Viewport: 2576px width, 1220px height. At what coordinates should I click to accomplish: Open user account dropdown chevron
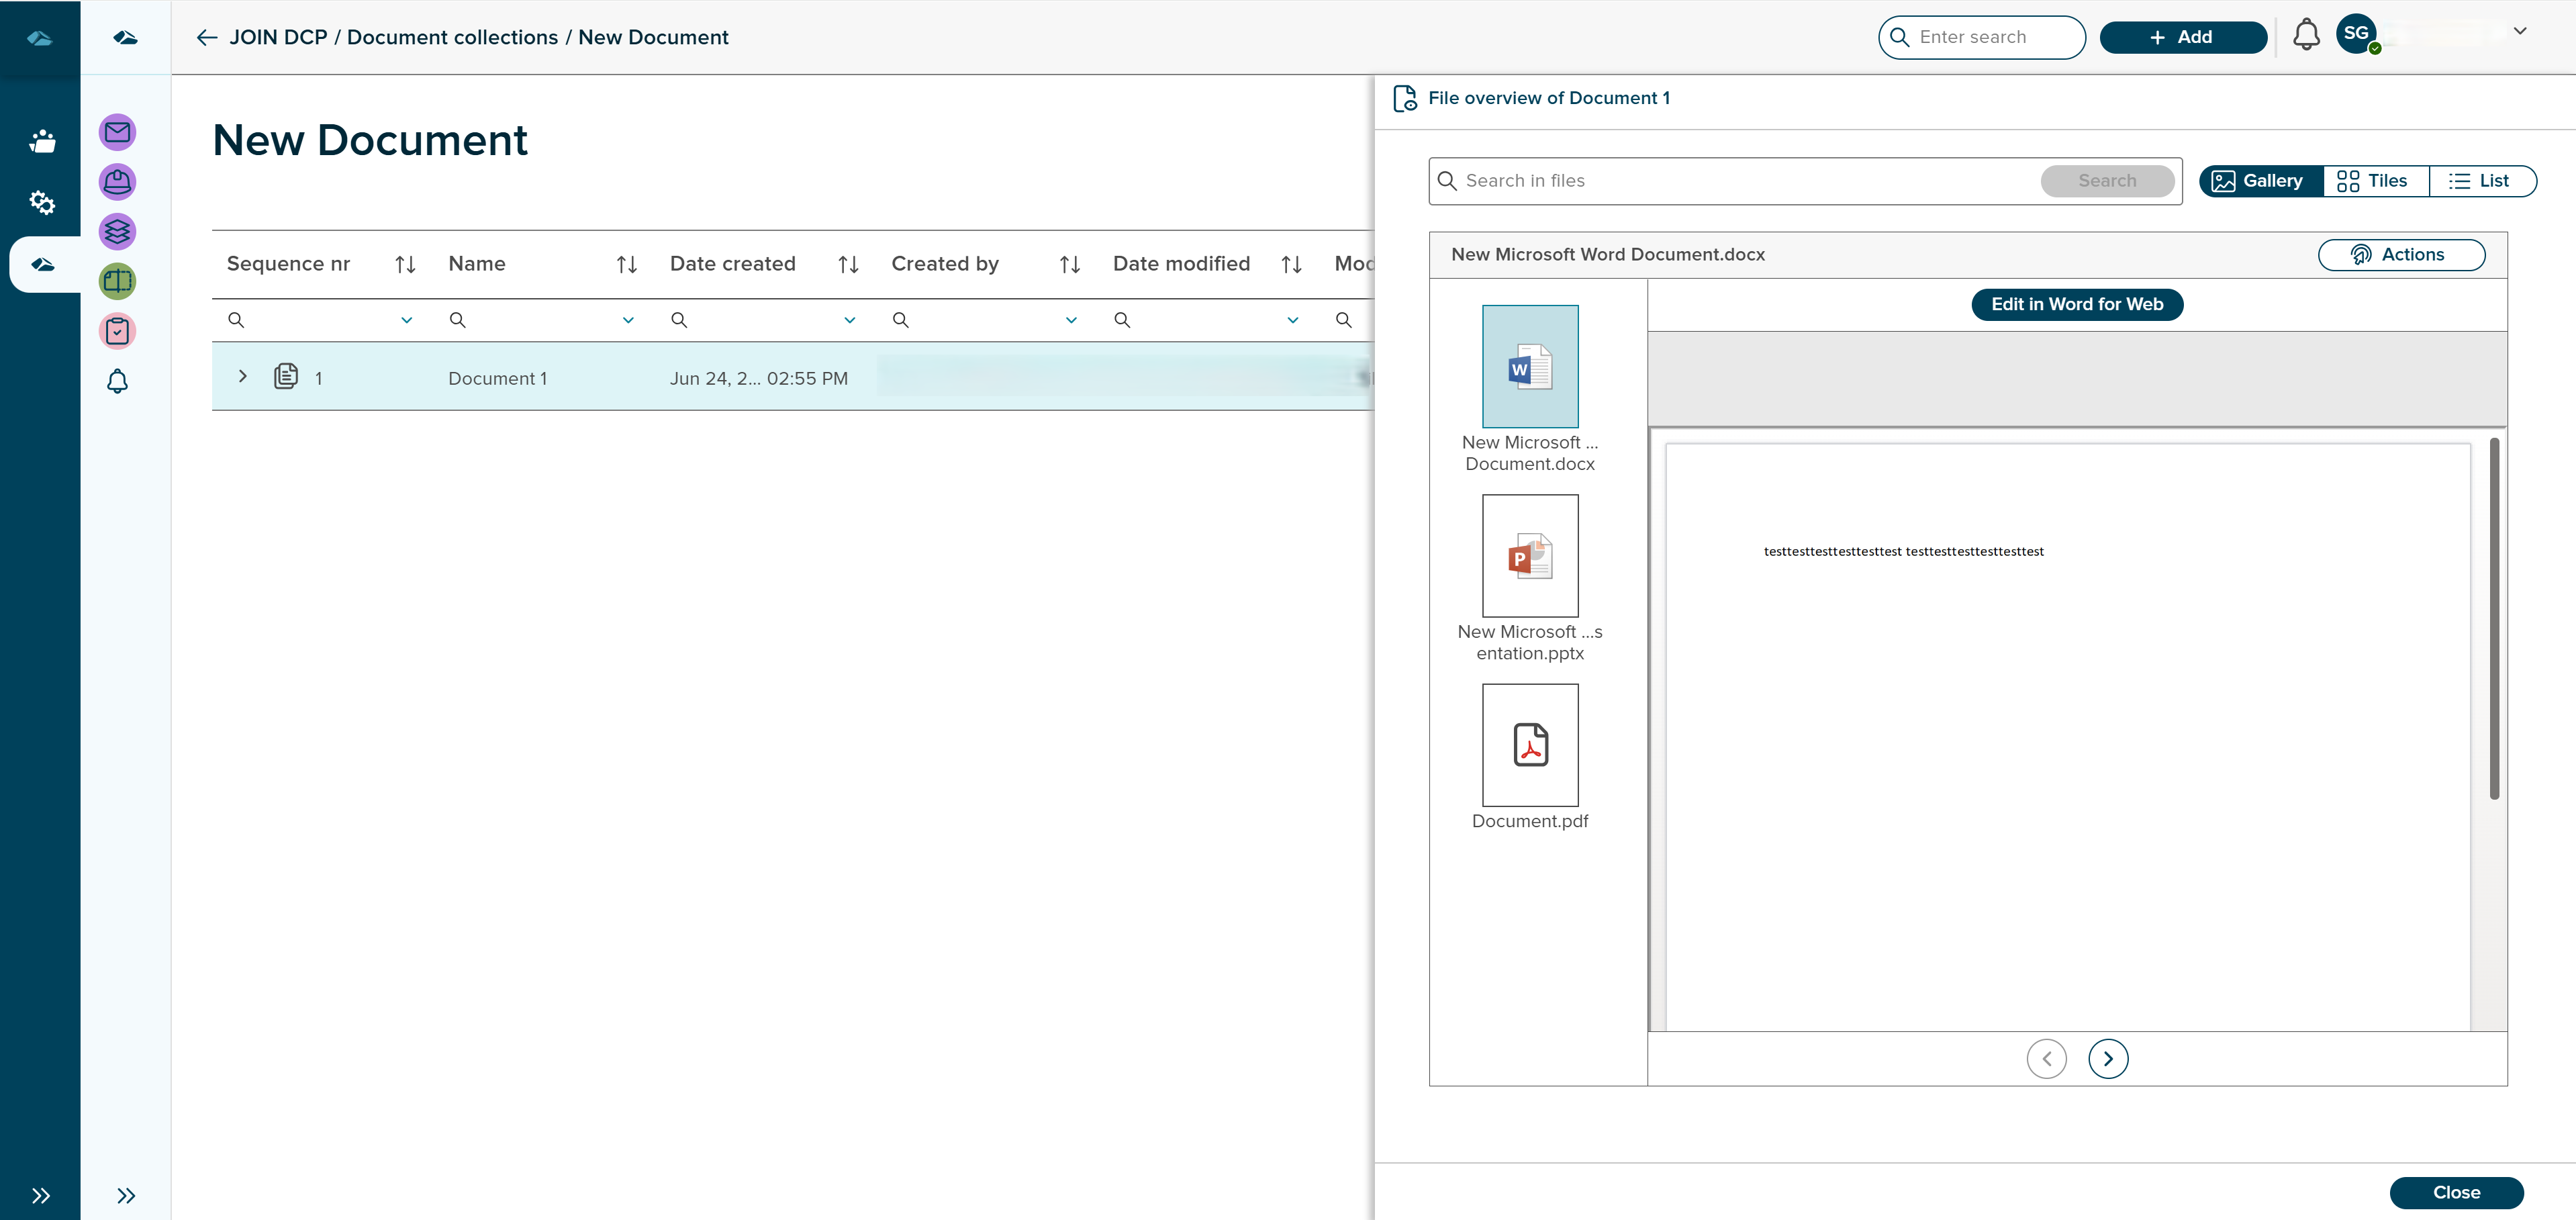pos(2520,31)
